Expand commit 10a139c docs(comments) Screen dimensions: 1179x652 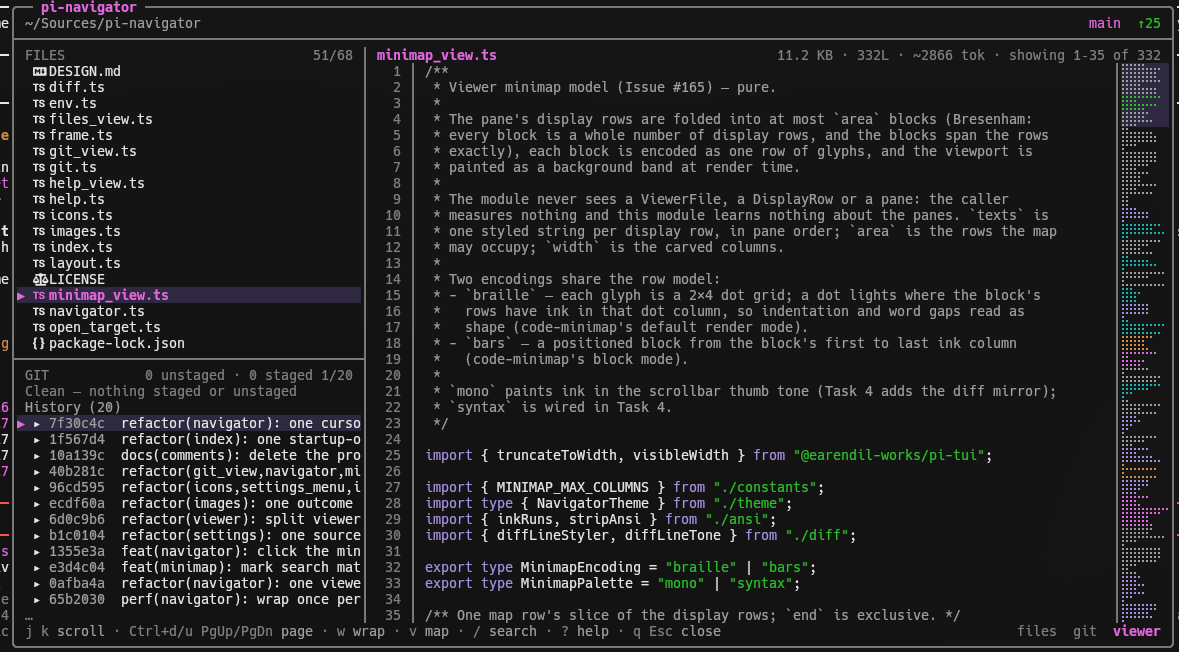coord(37,456)
